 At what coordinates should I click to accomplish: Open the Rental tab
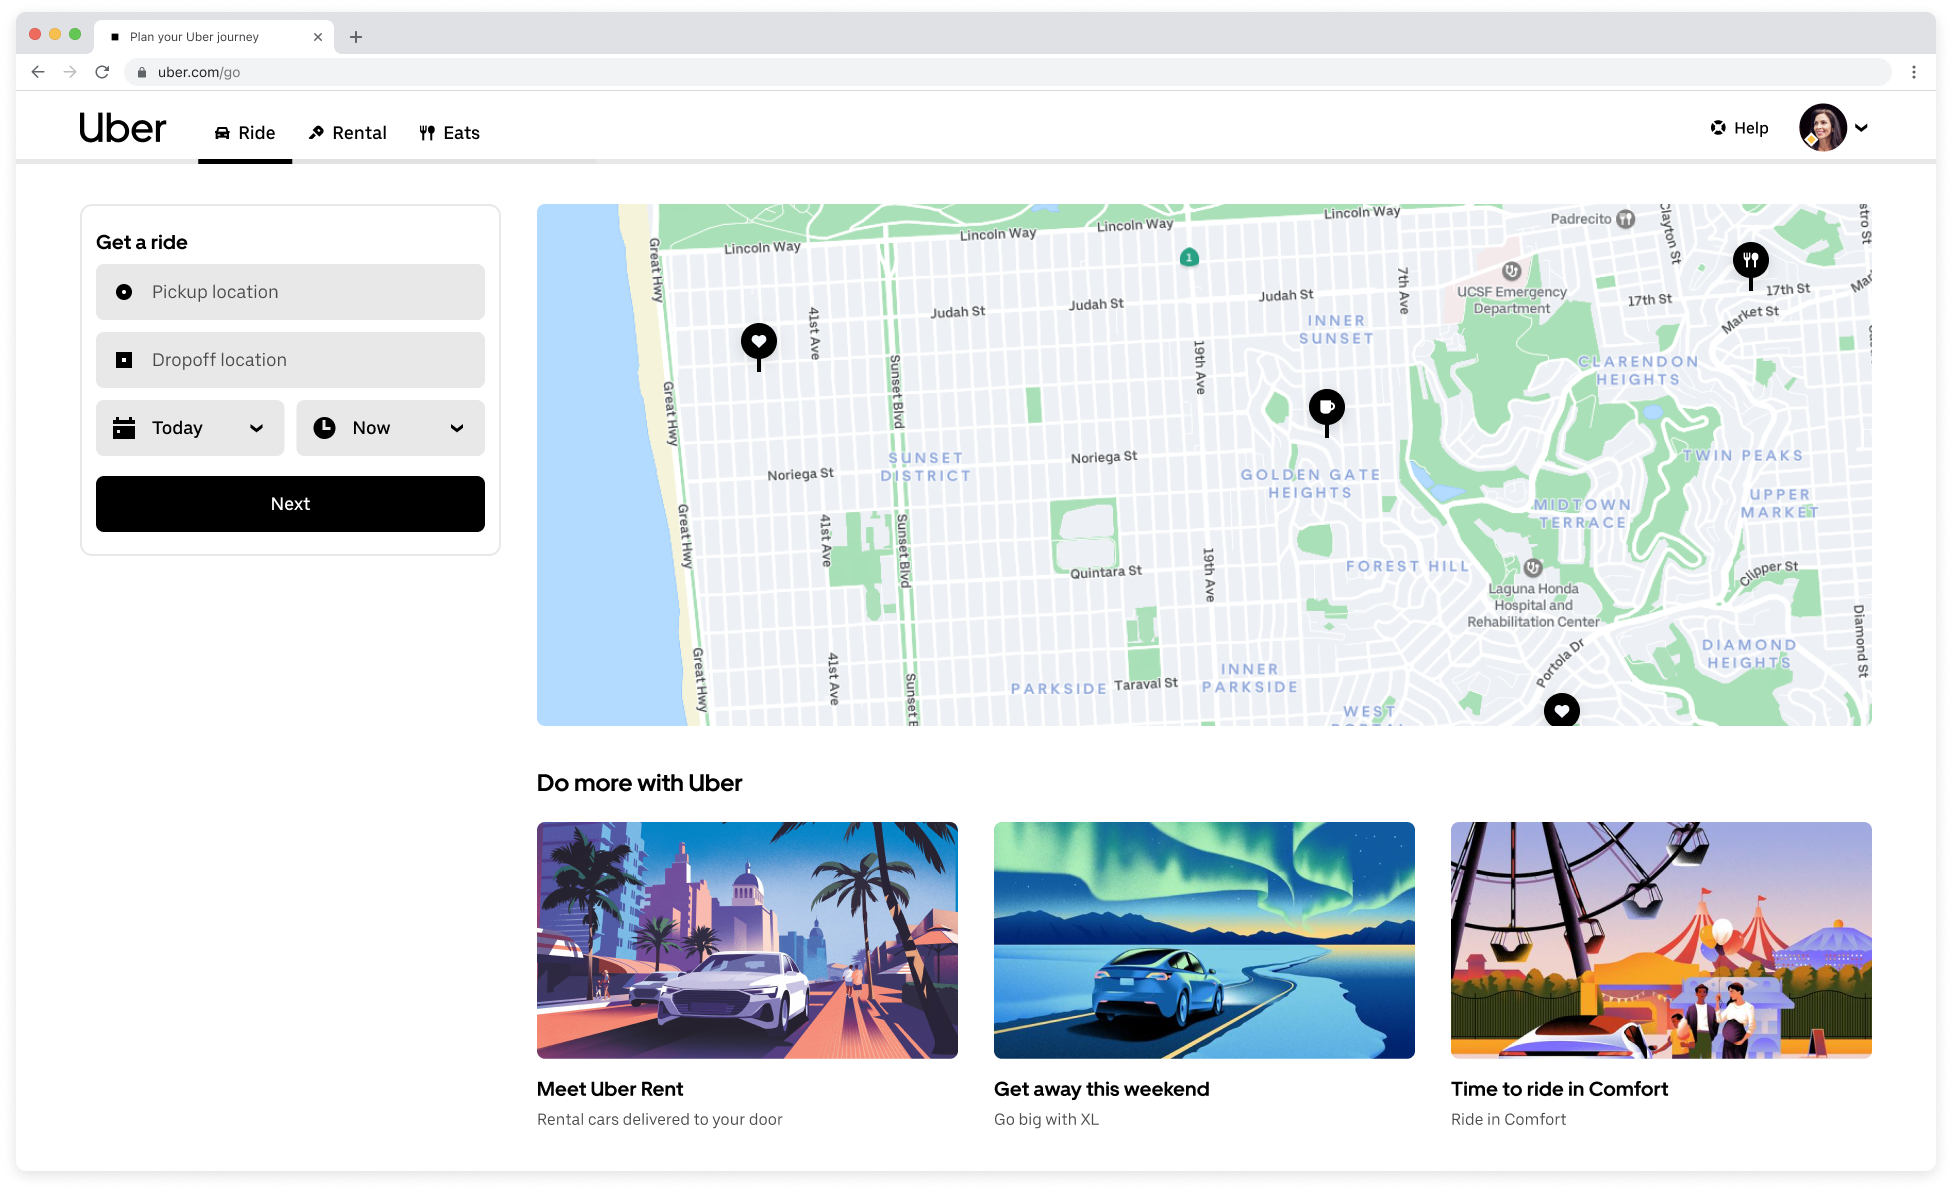(x=347, y=133)
